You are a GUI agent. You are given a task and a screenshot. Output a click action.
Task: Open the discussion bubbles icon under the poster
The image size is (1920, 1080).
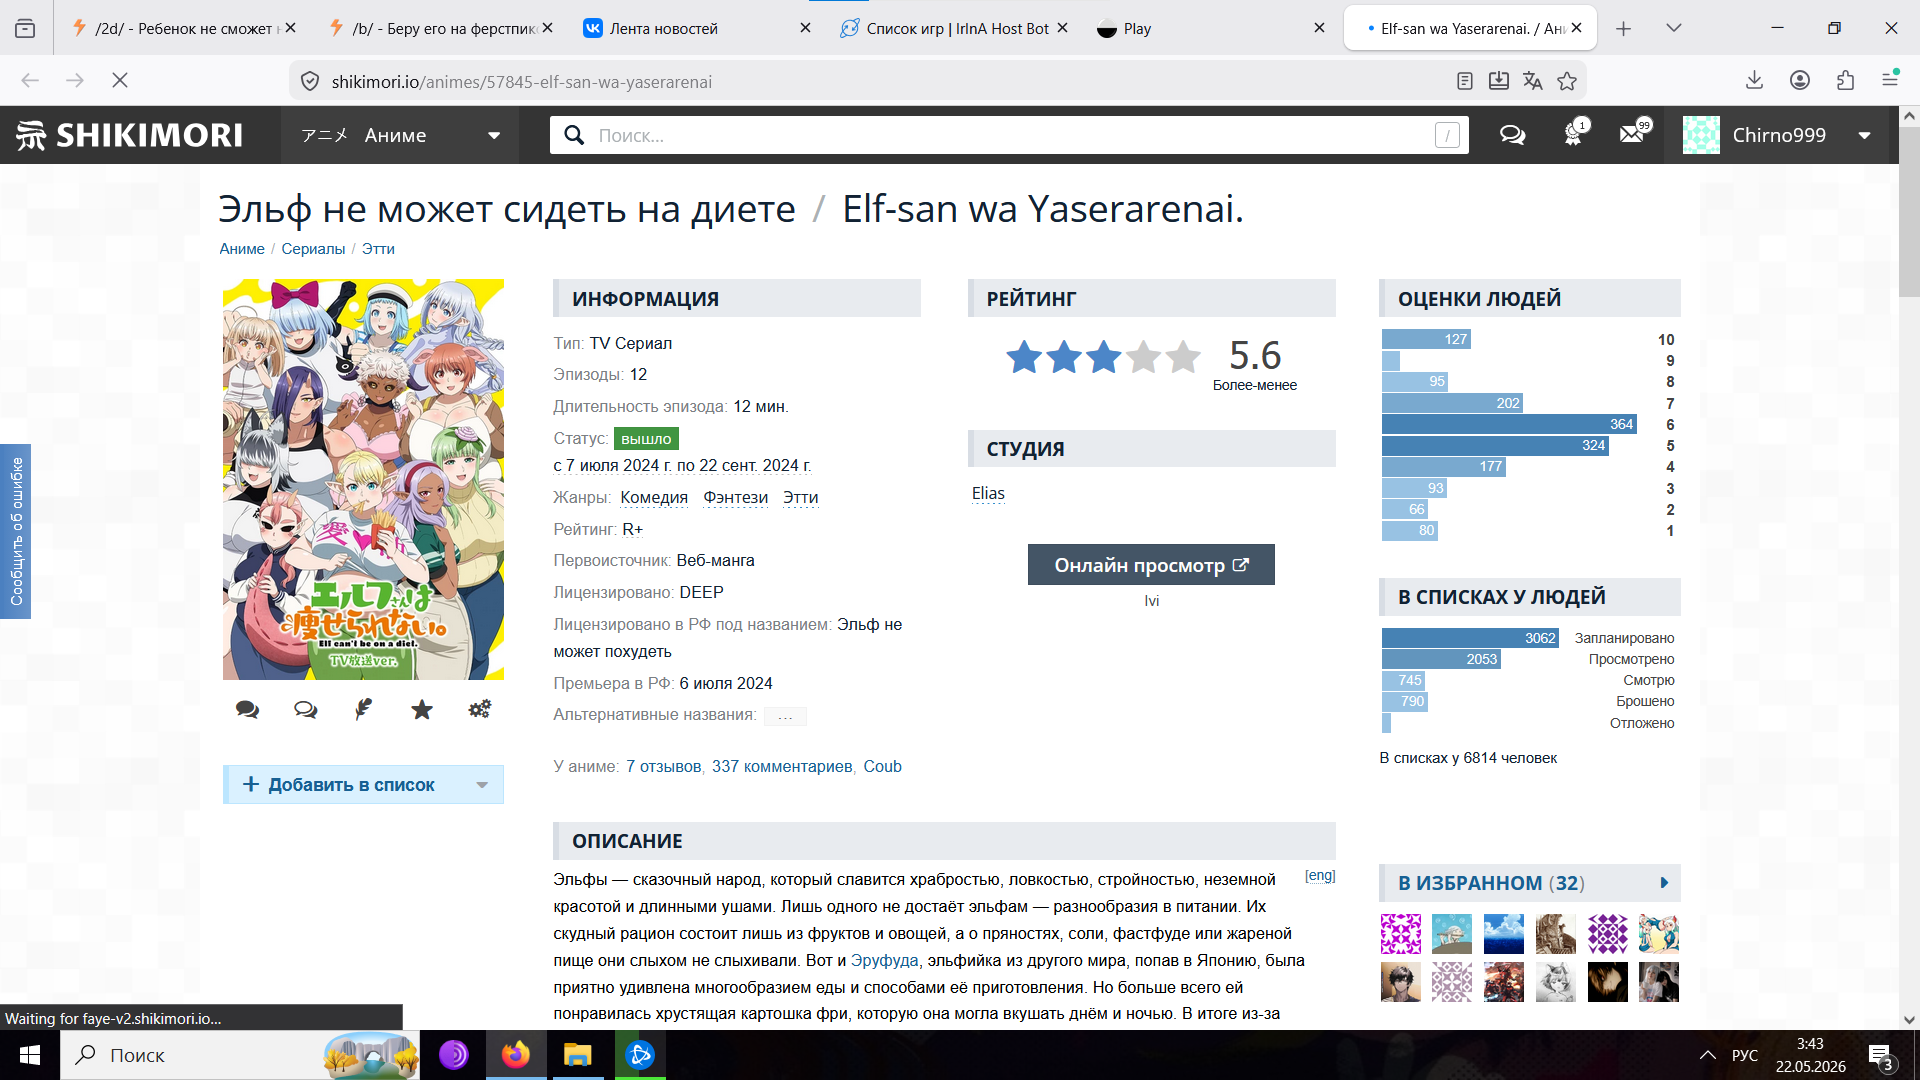click(305, 709)
